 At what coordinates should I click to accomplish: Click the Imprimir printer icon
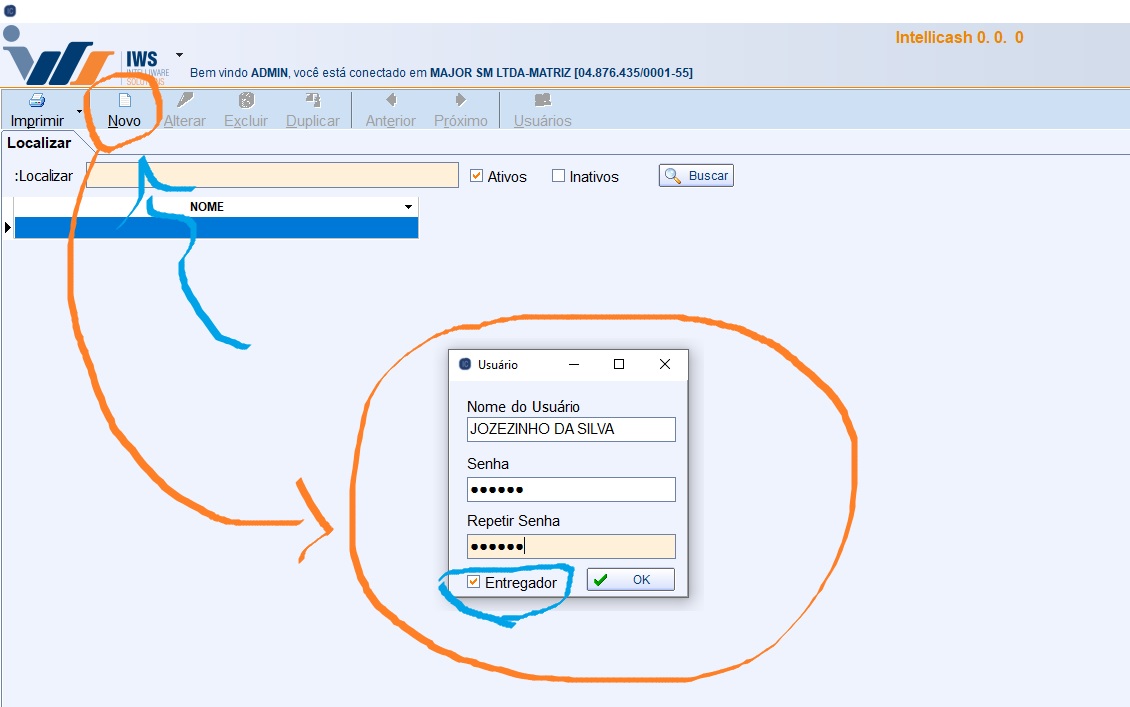pyautogui.click(x=37, y=101)
